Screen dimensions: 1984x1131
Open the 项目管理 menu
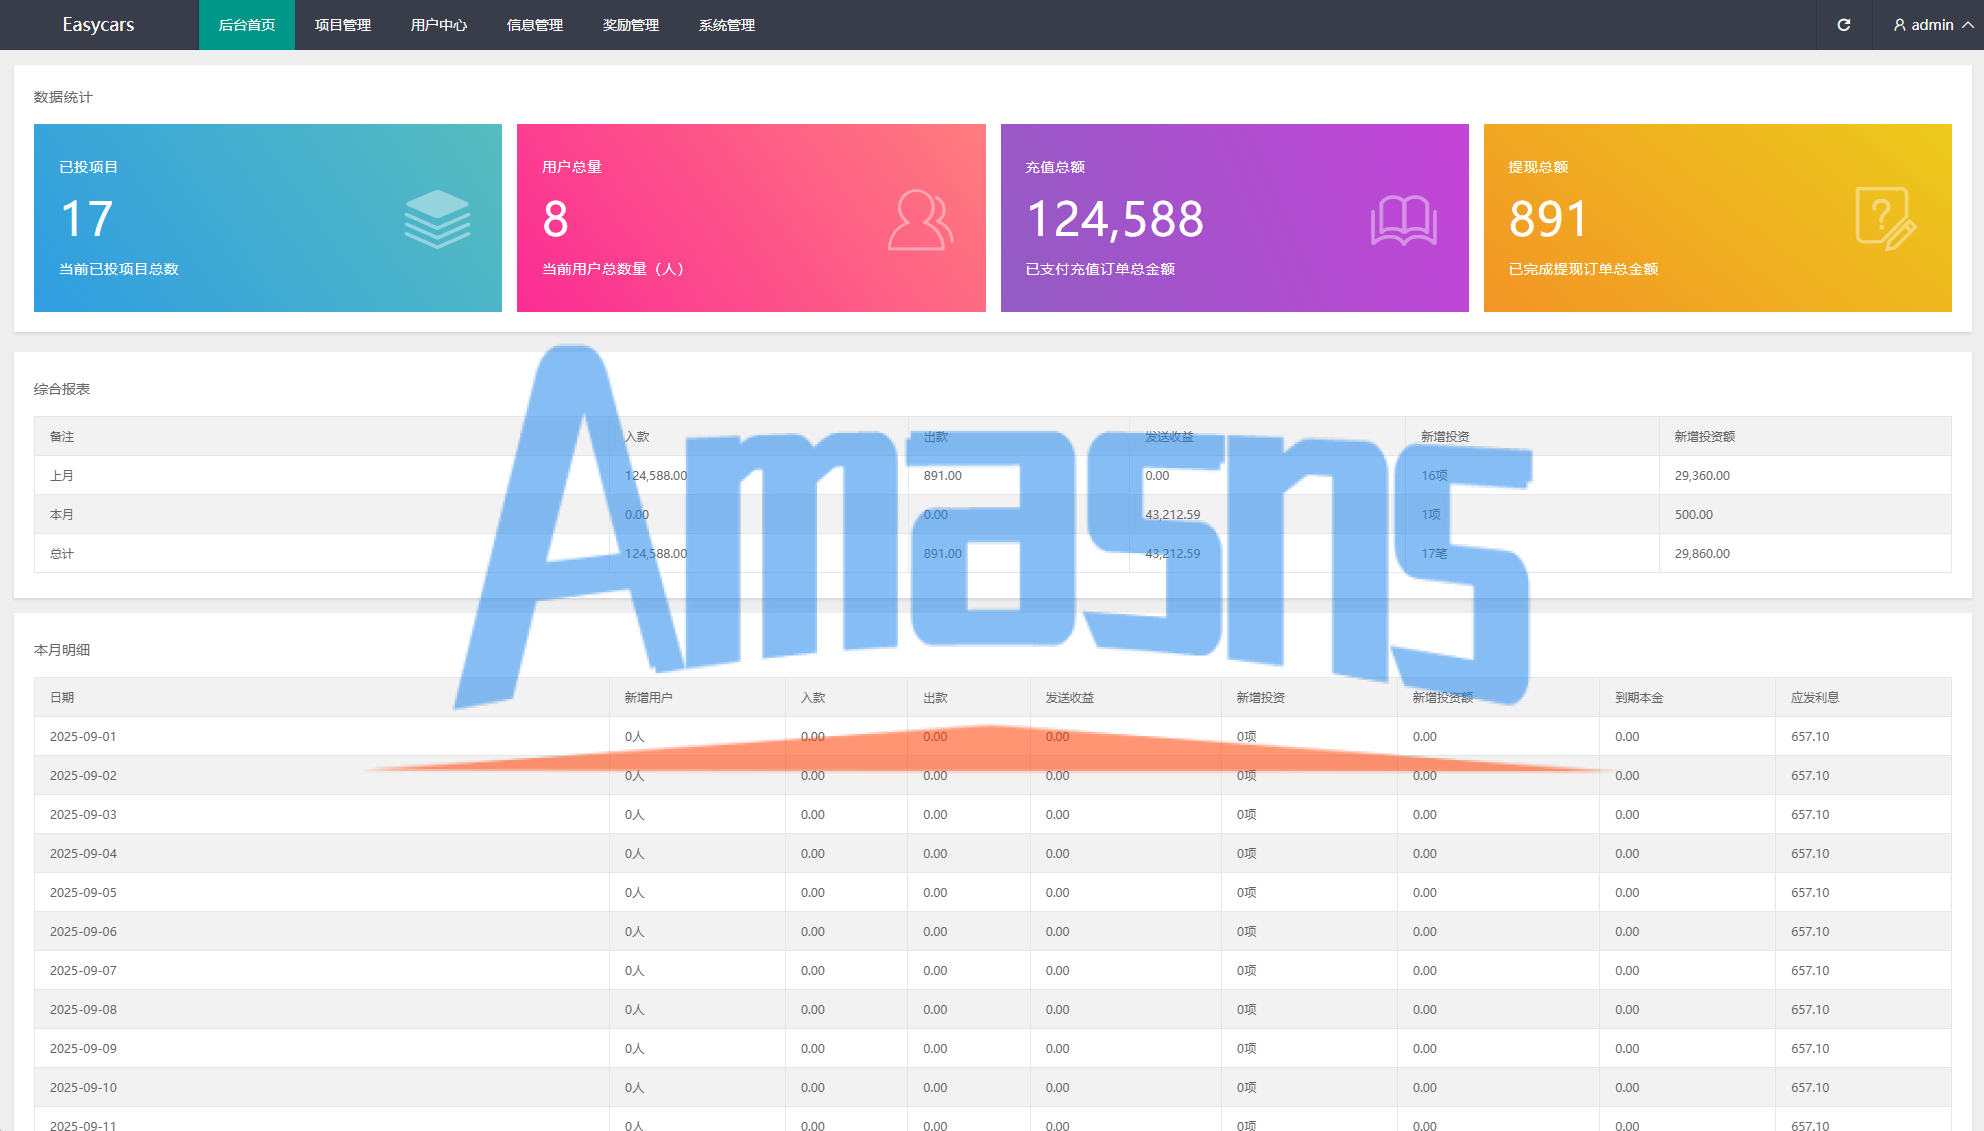click(343, 25)
